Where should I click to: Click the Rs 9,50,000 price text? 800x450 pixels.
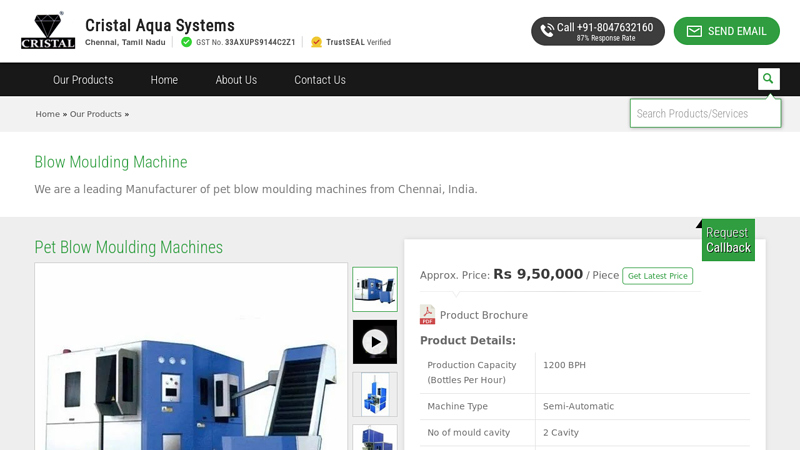click(x=538, y=274)
